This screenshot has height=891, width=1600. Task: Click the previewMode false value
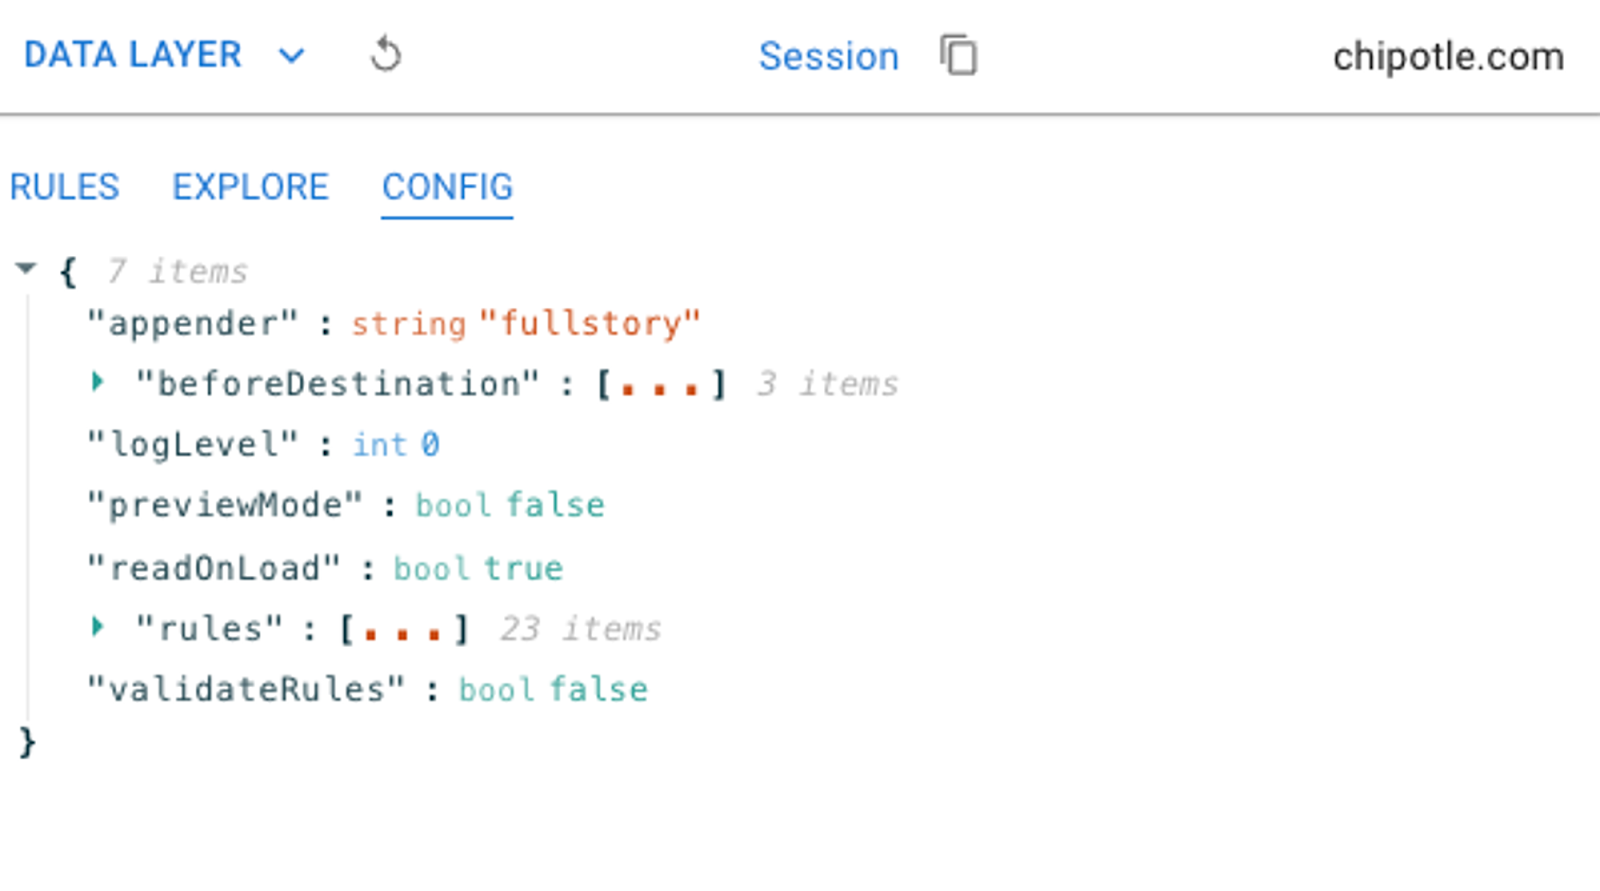(555, 505)
